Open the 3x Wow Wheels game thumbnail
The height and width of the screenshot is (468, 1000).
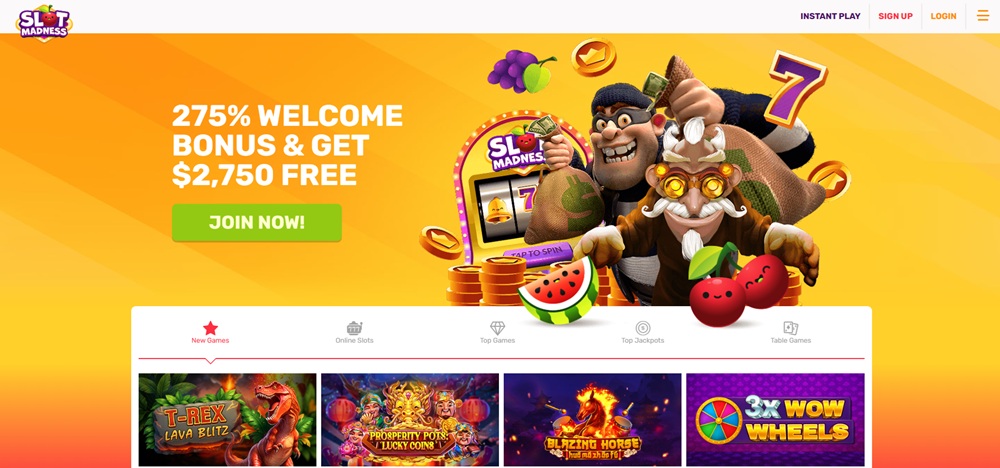tap(776, 420)
